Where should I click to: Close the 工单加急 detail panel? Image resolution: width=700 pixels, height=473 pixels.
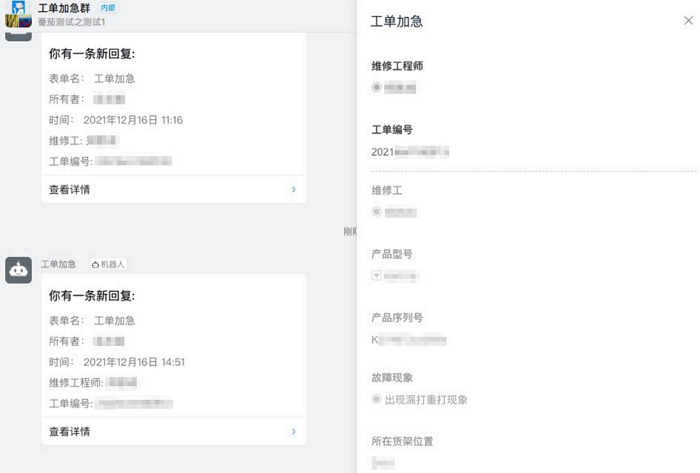(688, 21)
